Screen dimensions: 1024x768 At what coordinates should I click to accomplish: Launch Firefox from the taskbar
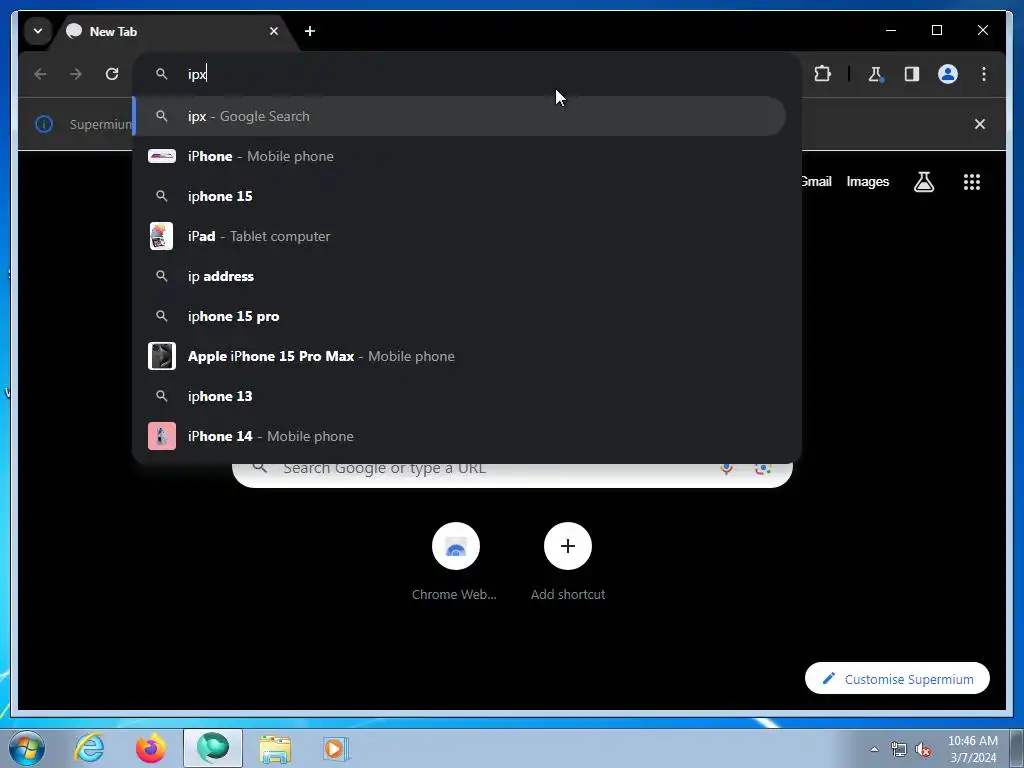(x=151, y=748)
